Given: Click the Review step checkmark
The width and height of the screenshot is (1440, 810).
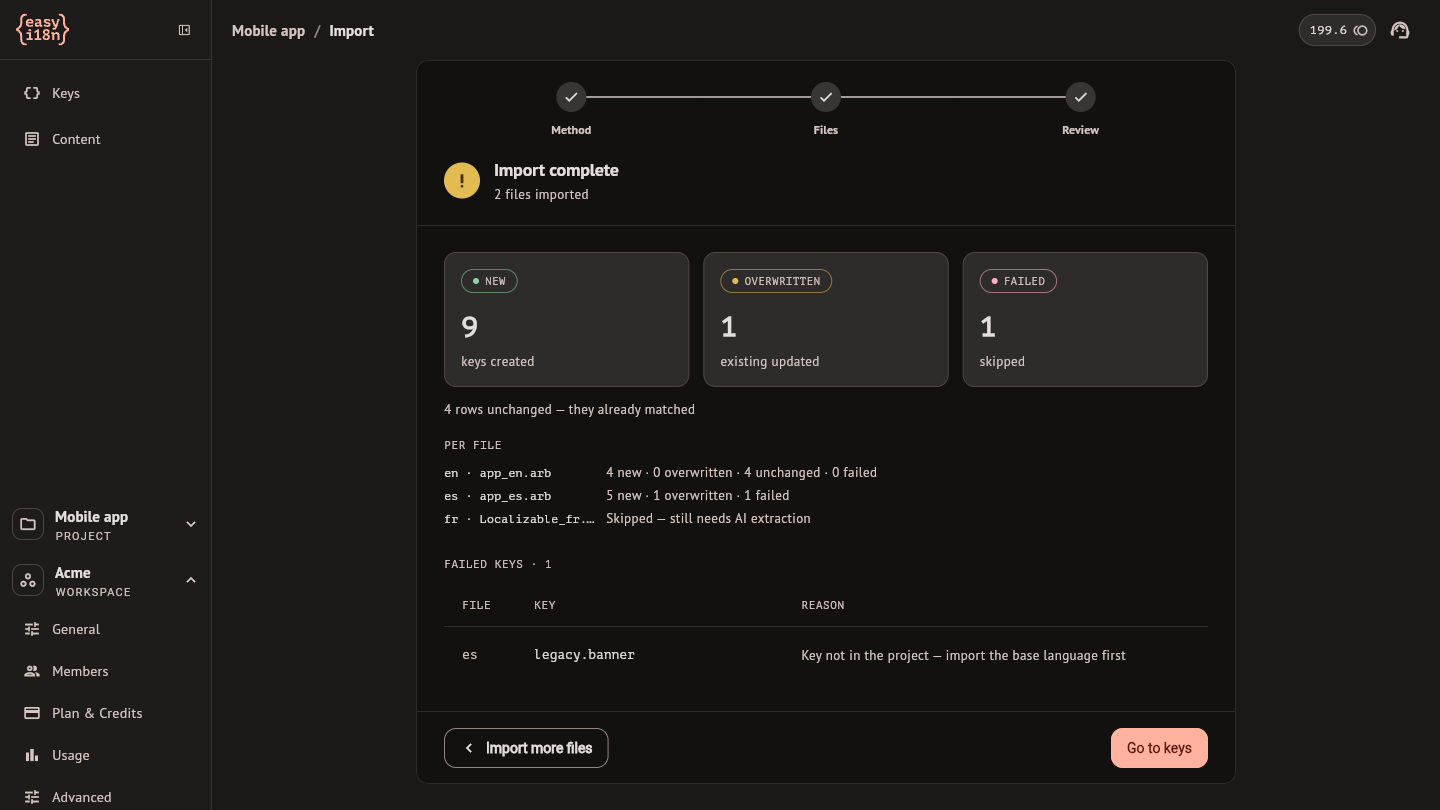Looking at the screenshot, I should pos(1080,97).
